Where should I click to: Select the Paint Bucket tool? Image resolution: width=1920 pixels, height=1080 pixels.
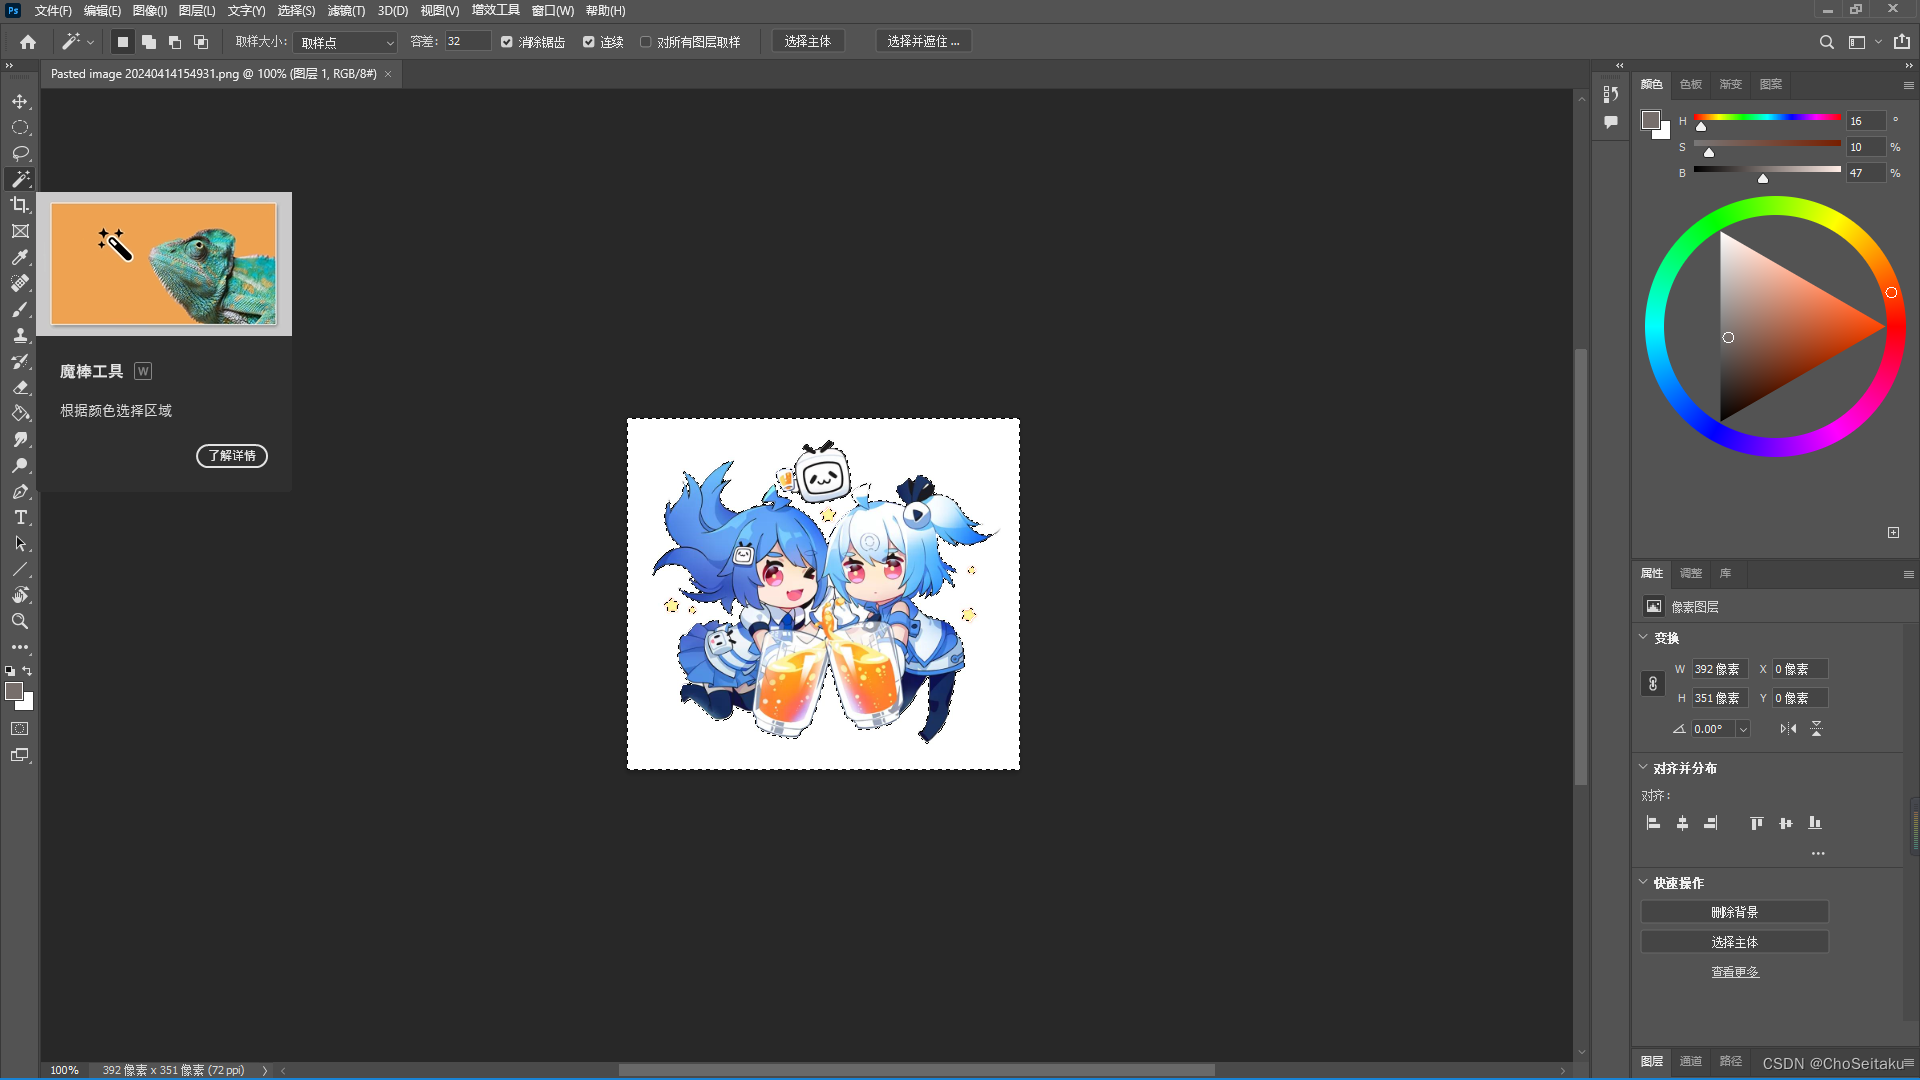[x=20, y=413]
